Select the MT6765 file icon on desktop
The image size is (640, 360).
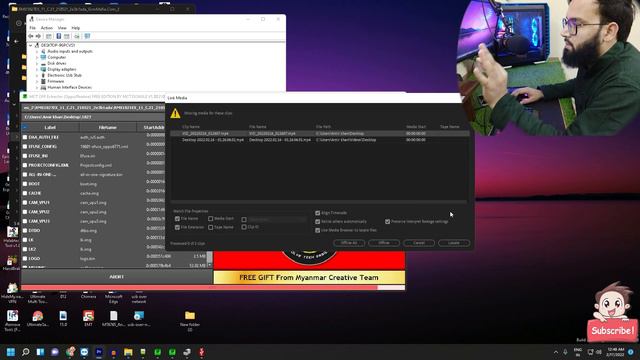coord(113,318)
